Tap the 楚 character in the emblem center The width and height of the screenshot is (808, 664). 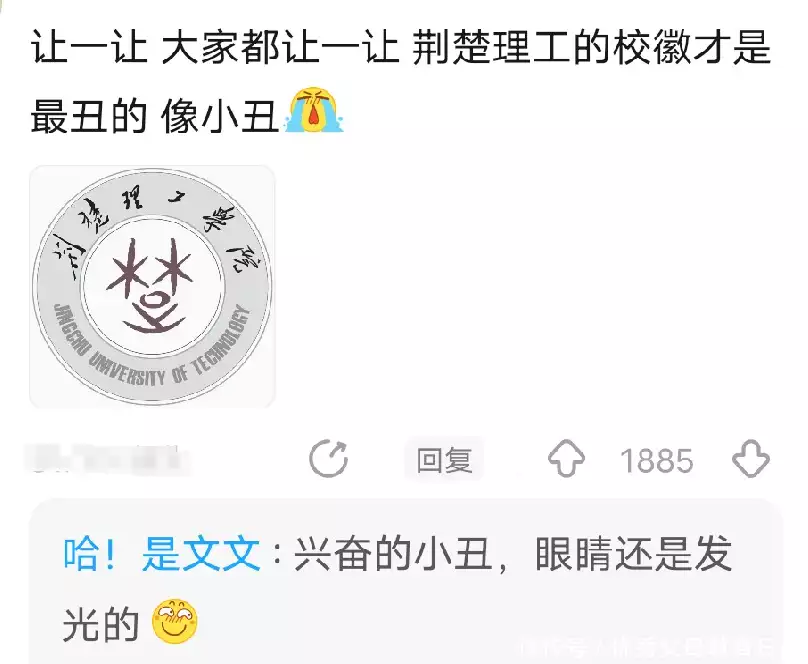click(x=153, y=286)
